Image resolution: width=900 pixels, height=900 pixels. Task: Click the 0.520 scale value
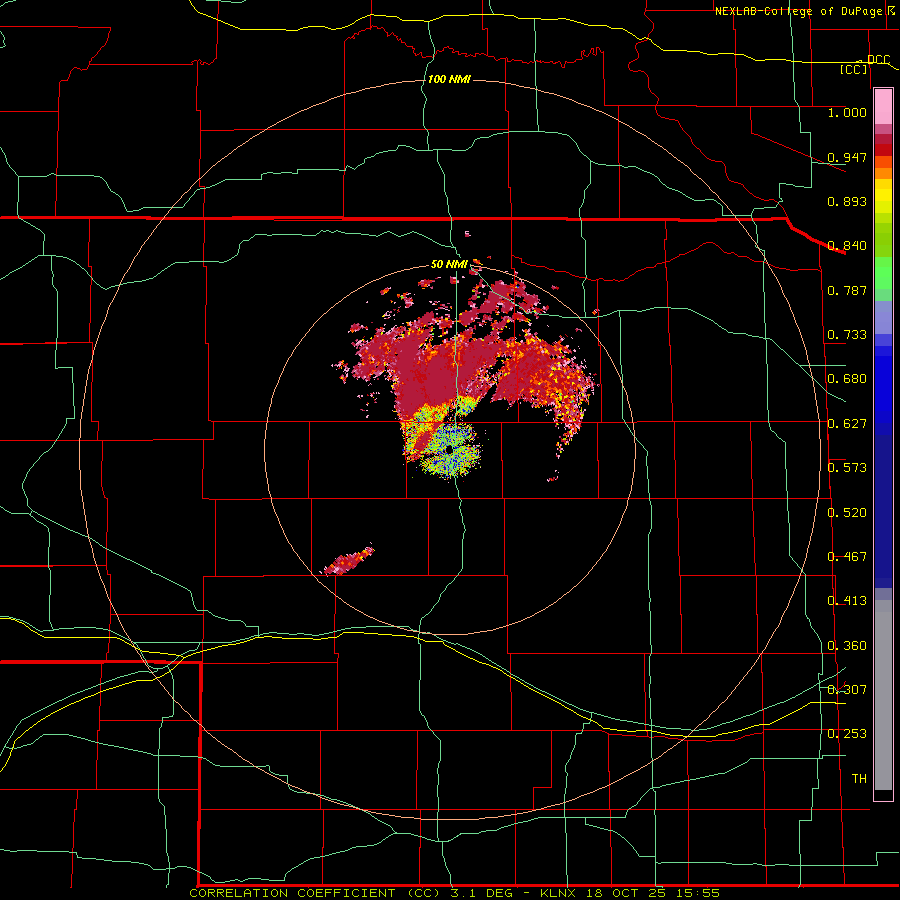(847, 513)
